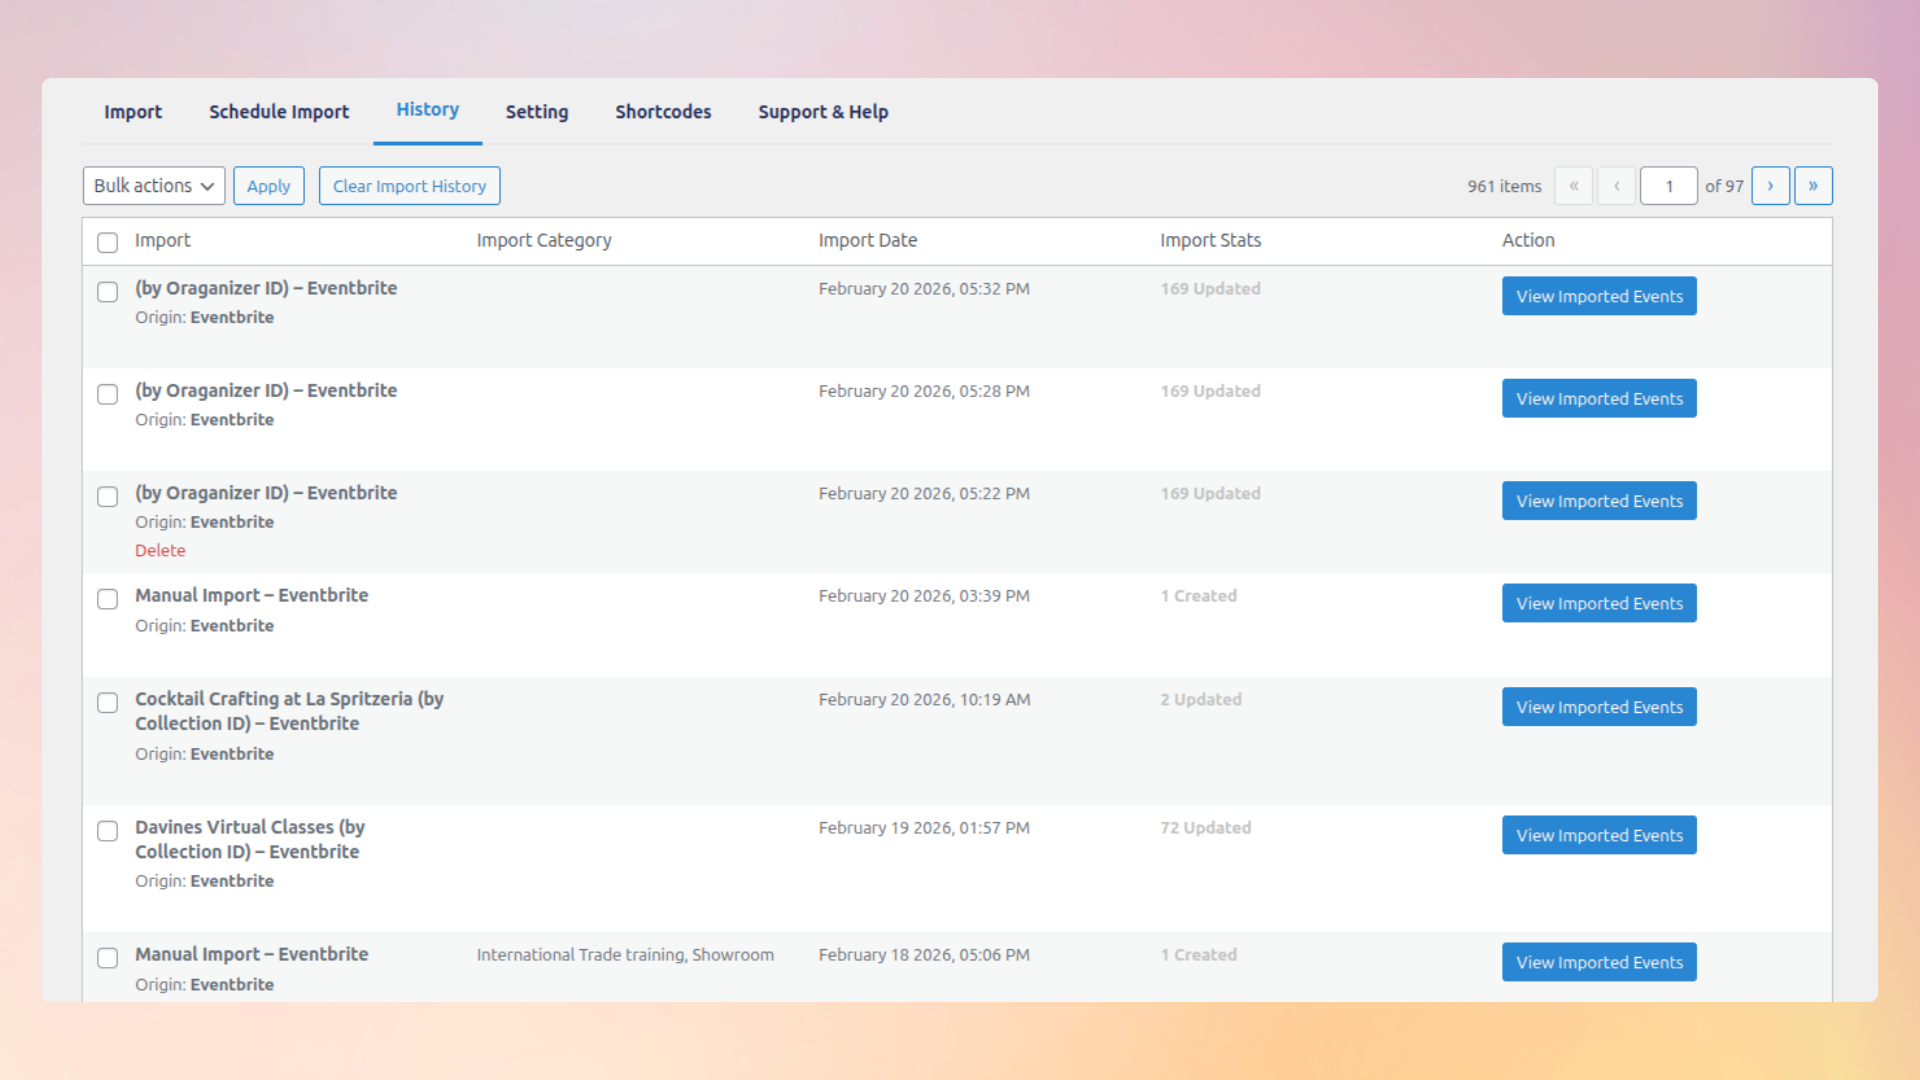Select the Manual Import – Eventbrite row checkbox
This screenshot has width=1920, height=1080.
[x=107, y=599]
